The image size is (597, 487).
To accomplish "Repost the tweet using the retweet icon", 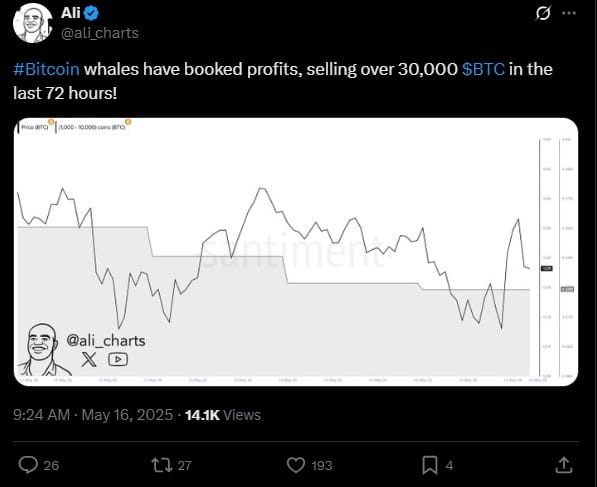I will point(160,465).
